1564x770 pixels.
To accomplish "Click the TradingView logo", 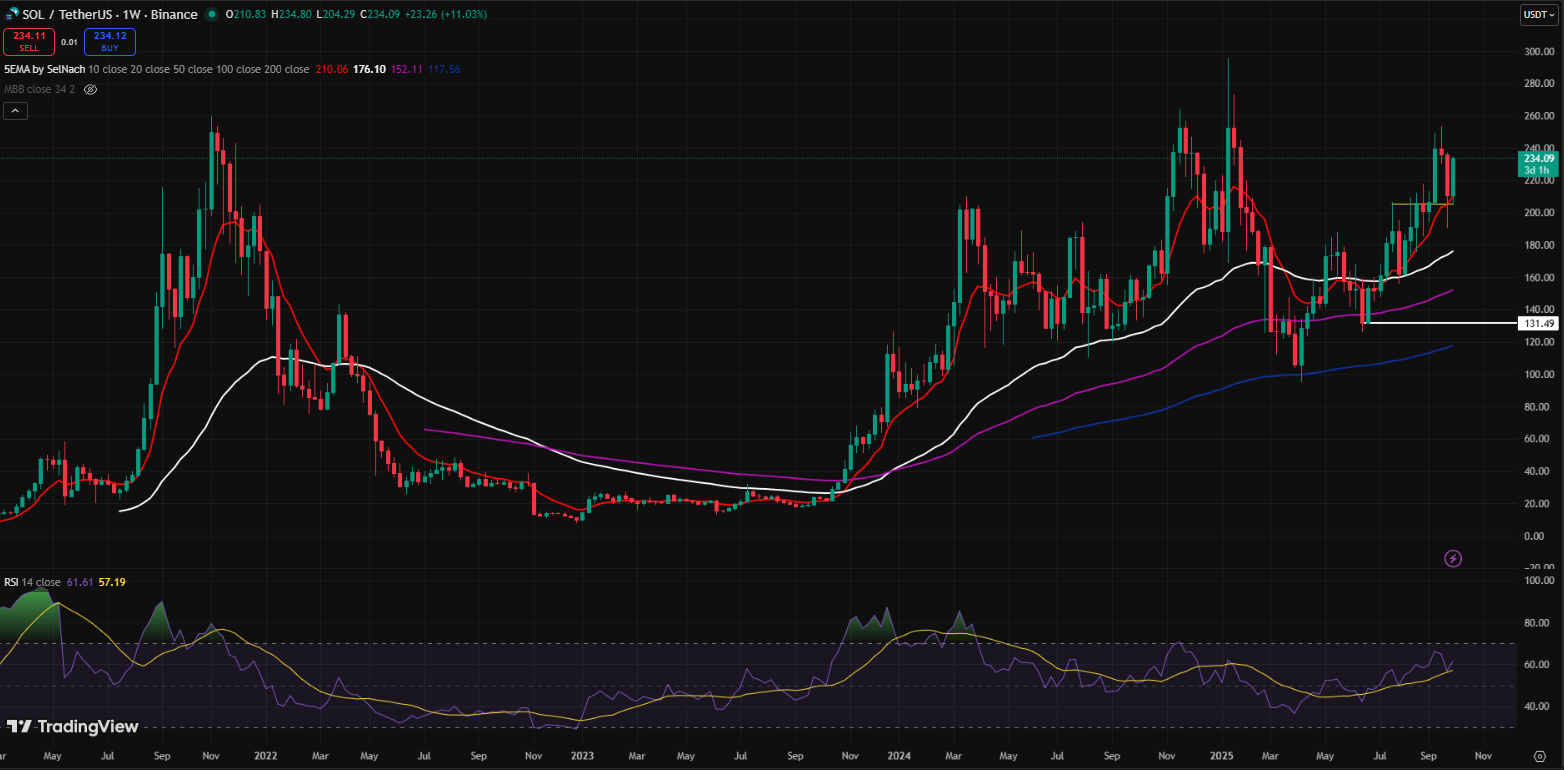I will tap(73, 727).
